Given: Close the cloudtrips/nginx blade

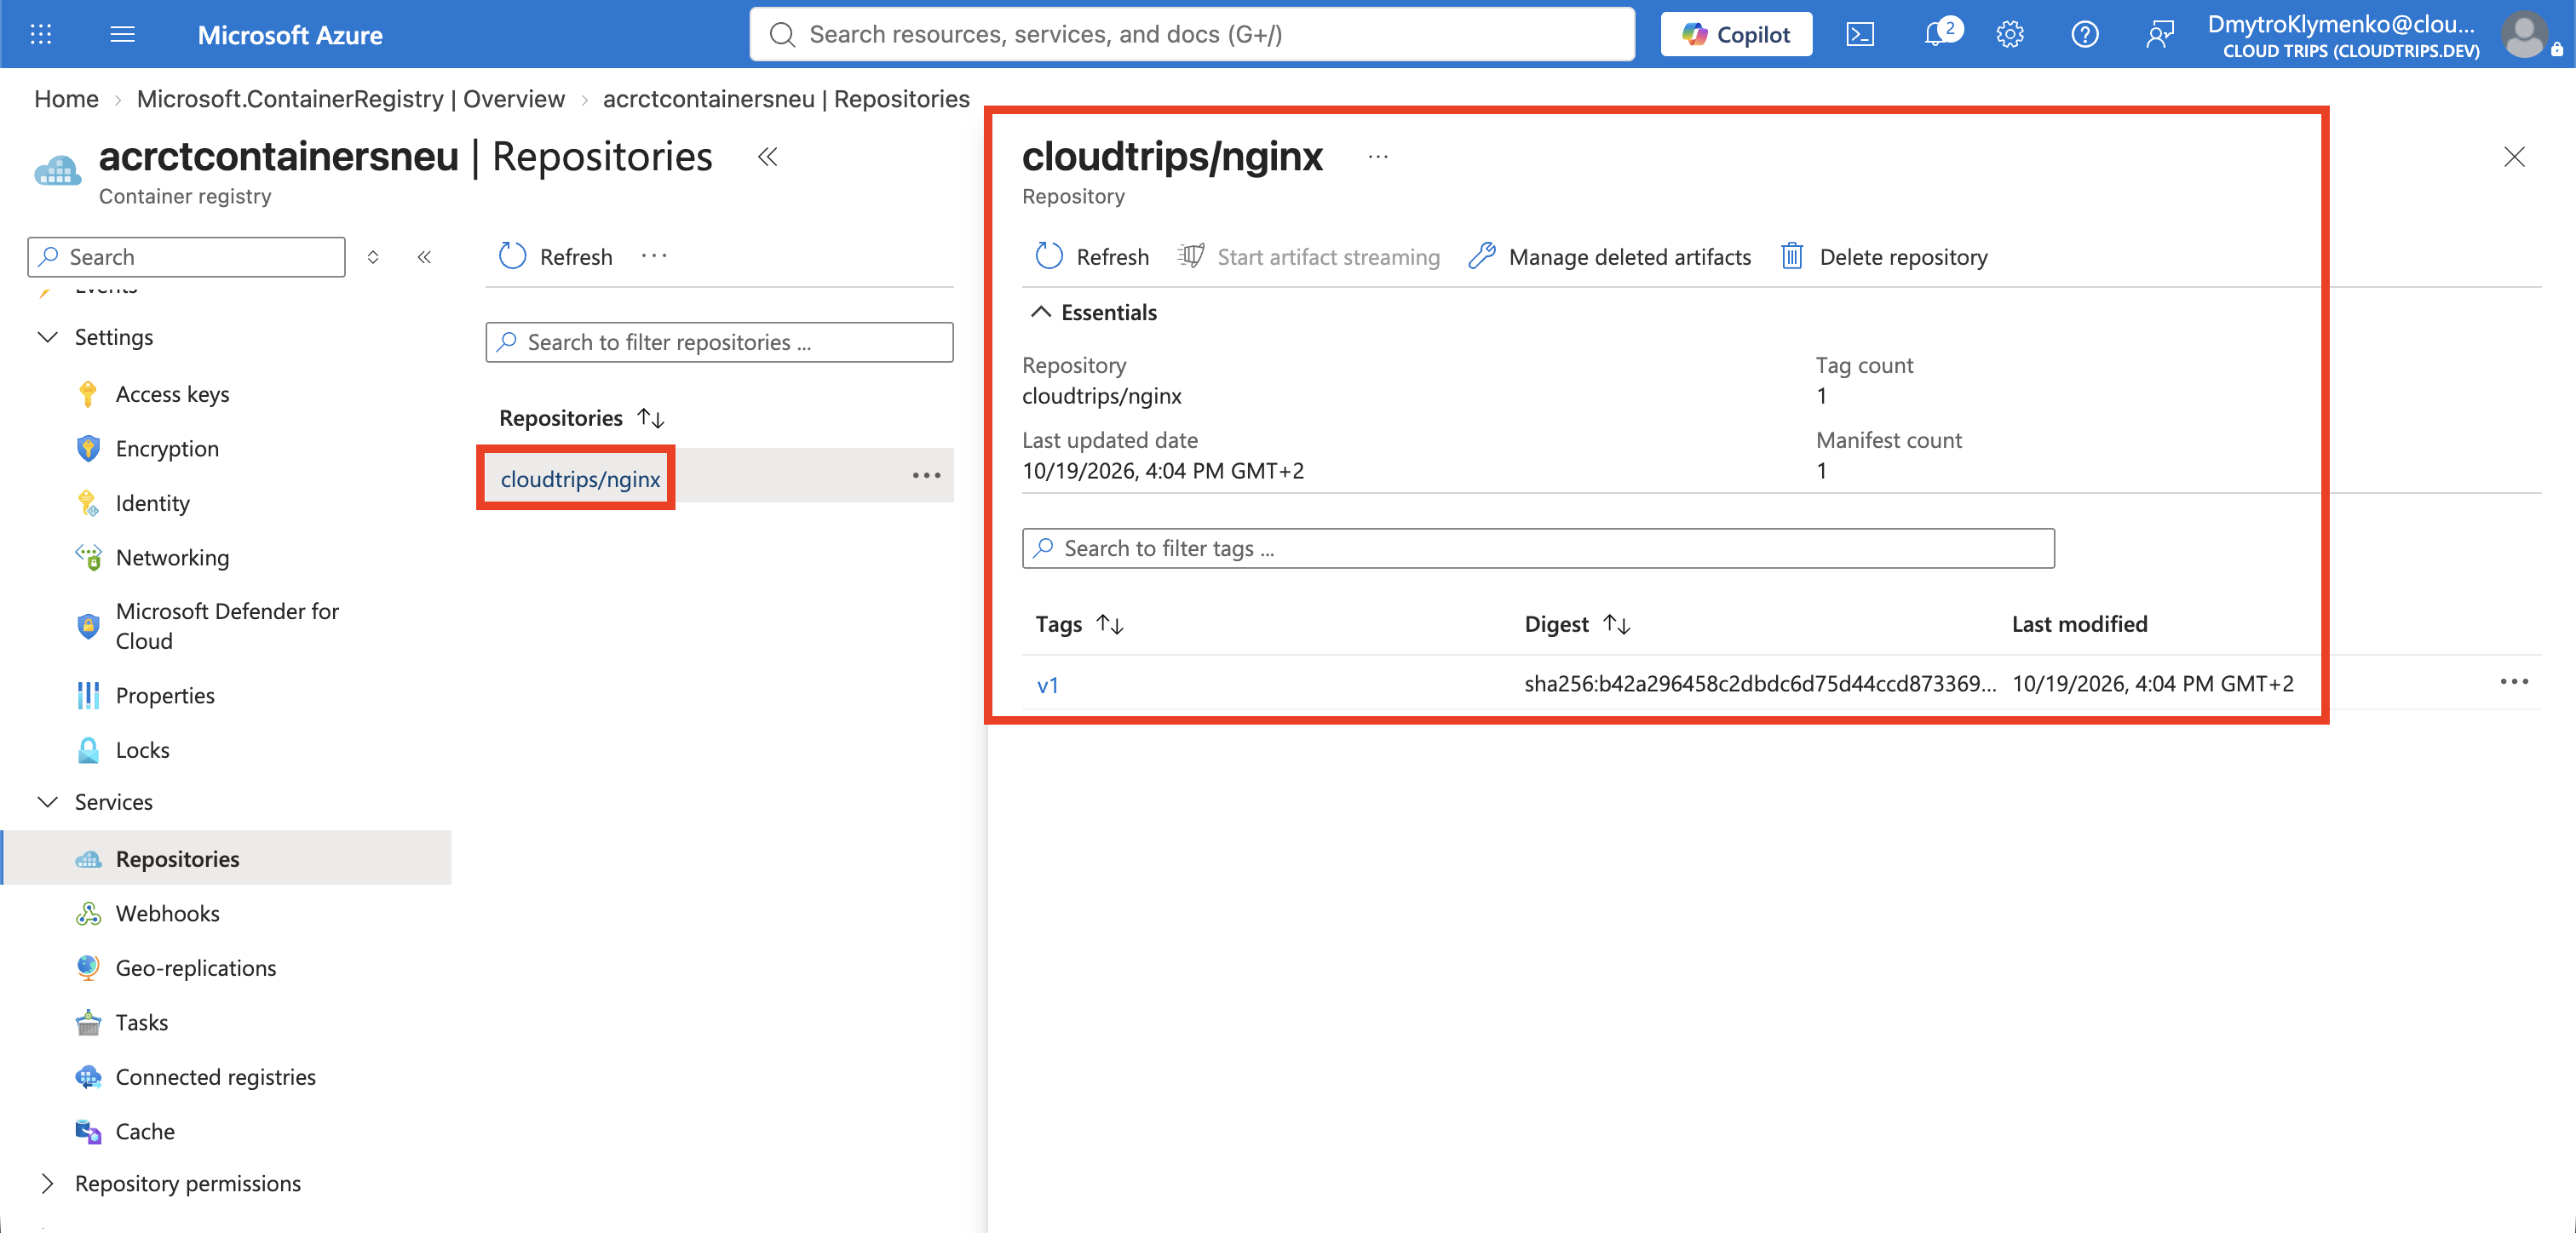Looking at the screenshot, I should [2514, 157].
